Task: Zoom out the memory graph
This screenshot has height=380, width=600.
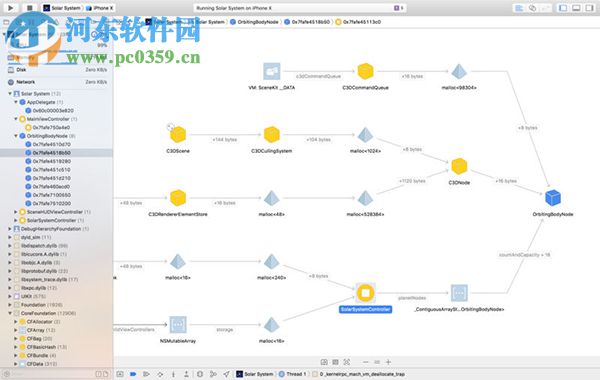Action: click(366, 362)
